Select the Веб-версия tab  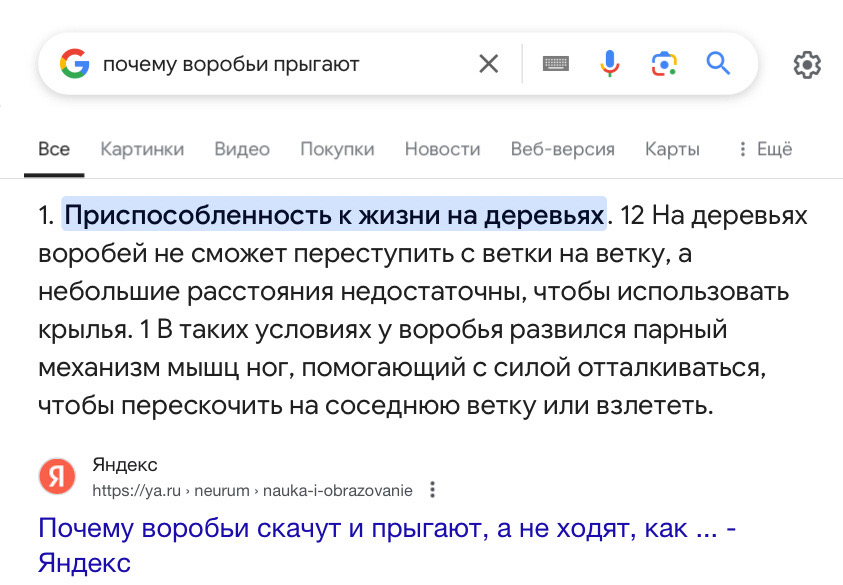click(x=562, y=149)
